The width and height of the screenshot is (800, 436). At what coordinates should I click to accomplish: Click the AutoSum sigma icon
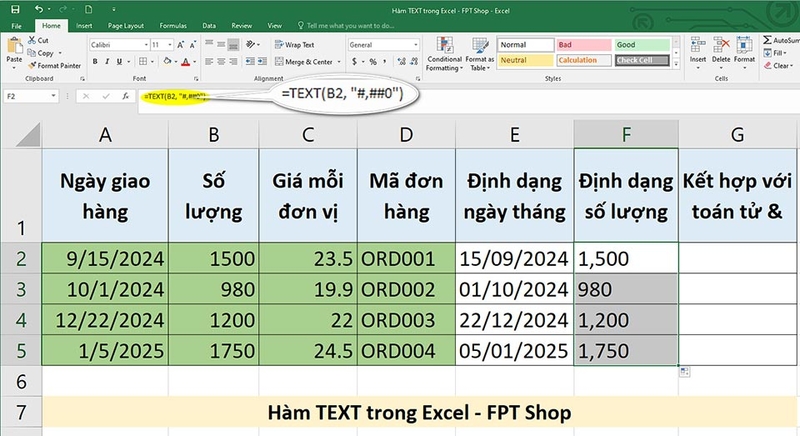[767, 40]
